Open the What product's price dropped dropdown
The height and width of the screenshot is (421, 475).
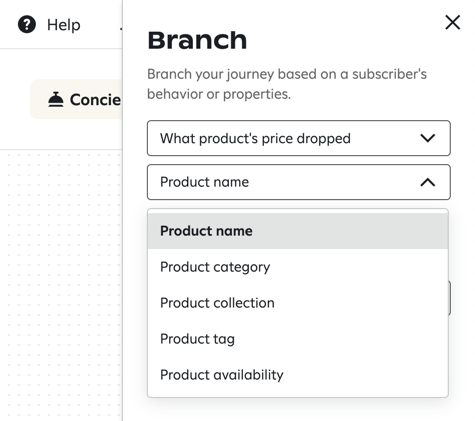point(299,138)
